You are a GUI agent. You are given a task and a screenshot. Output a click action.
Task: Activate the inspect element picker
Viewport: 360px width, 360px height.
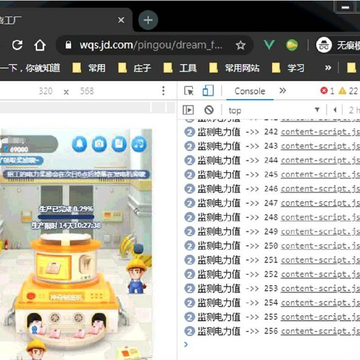pos(189,91)
